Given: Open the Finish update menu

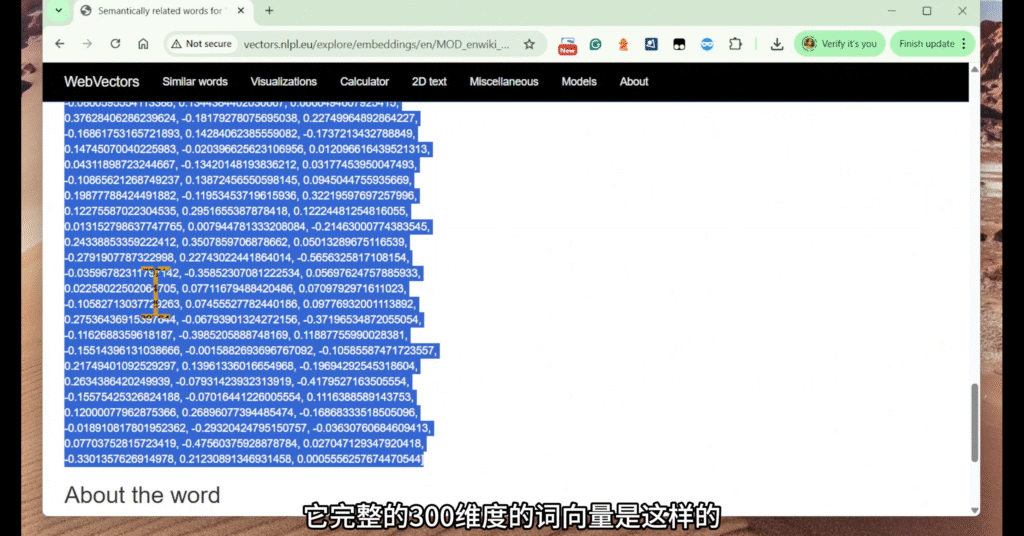Looking at the screenshot, I should (934, 44).
